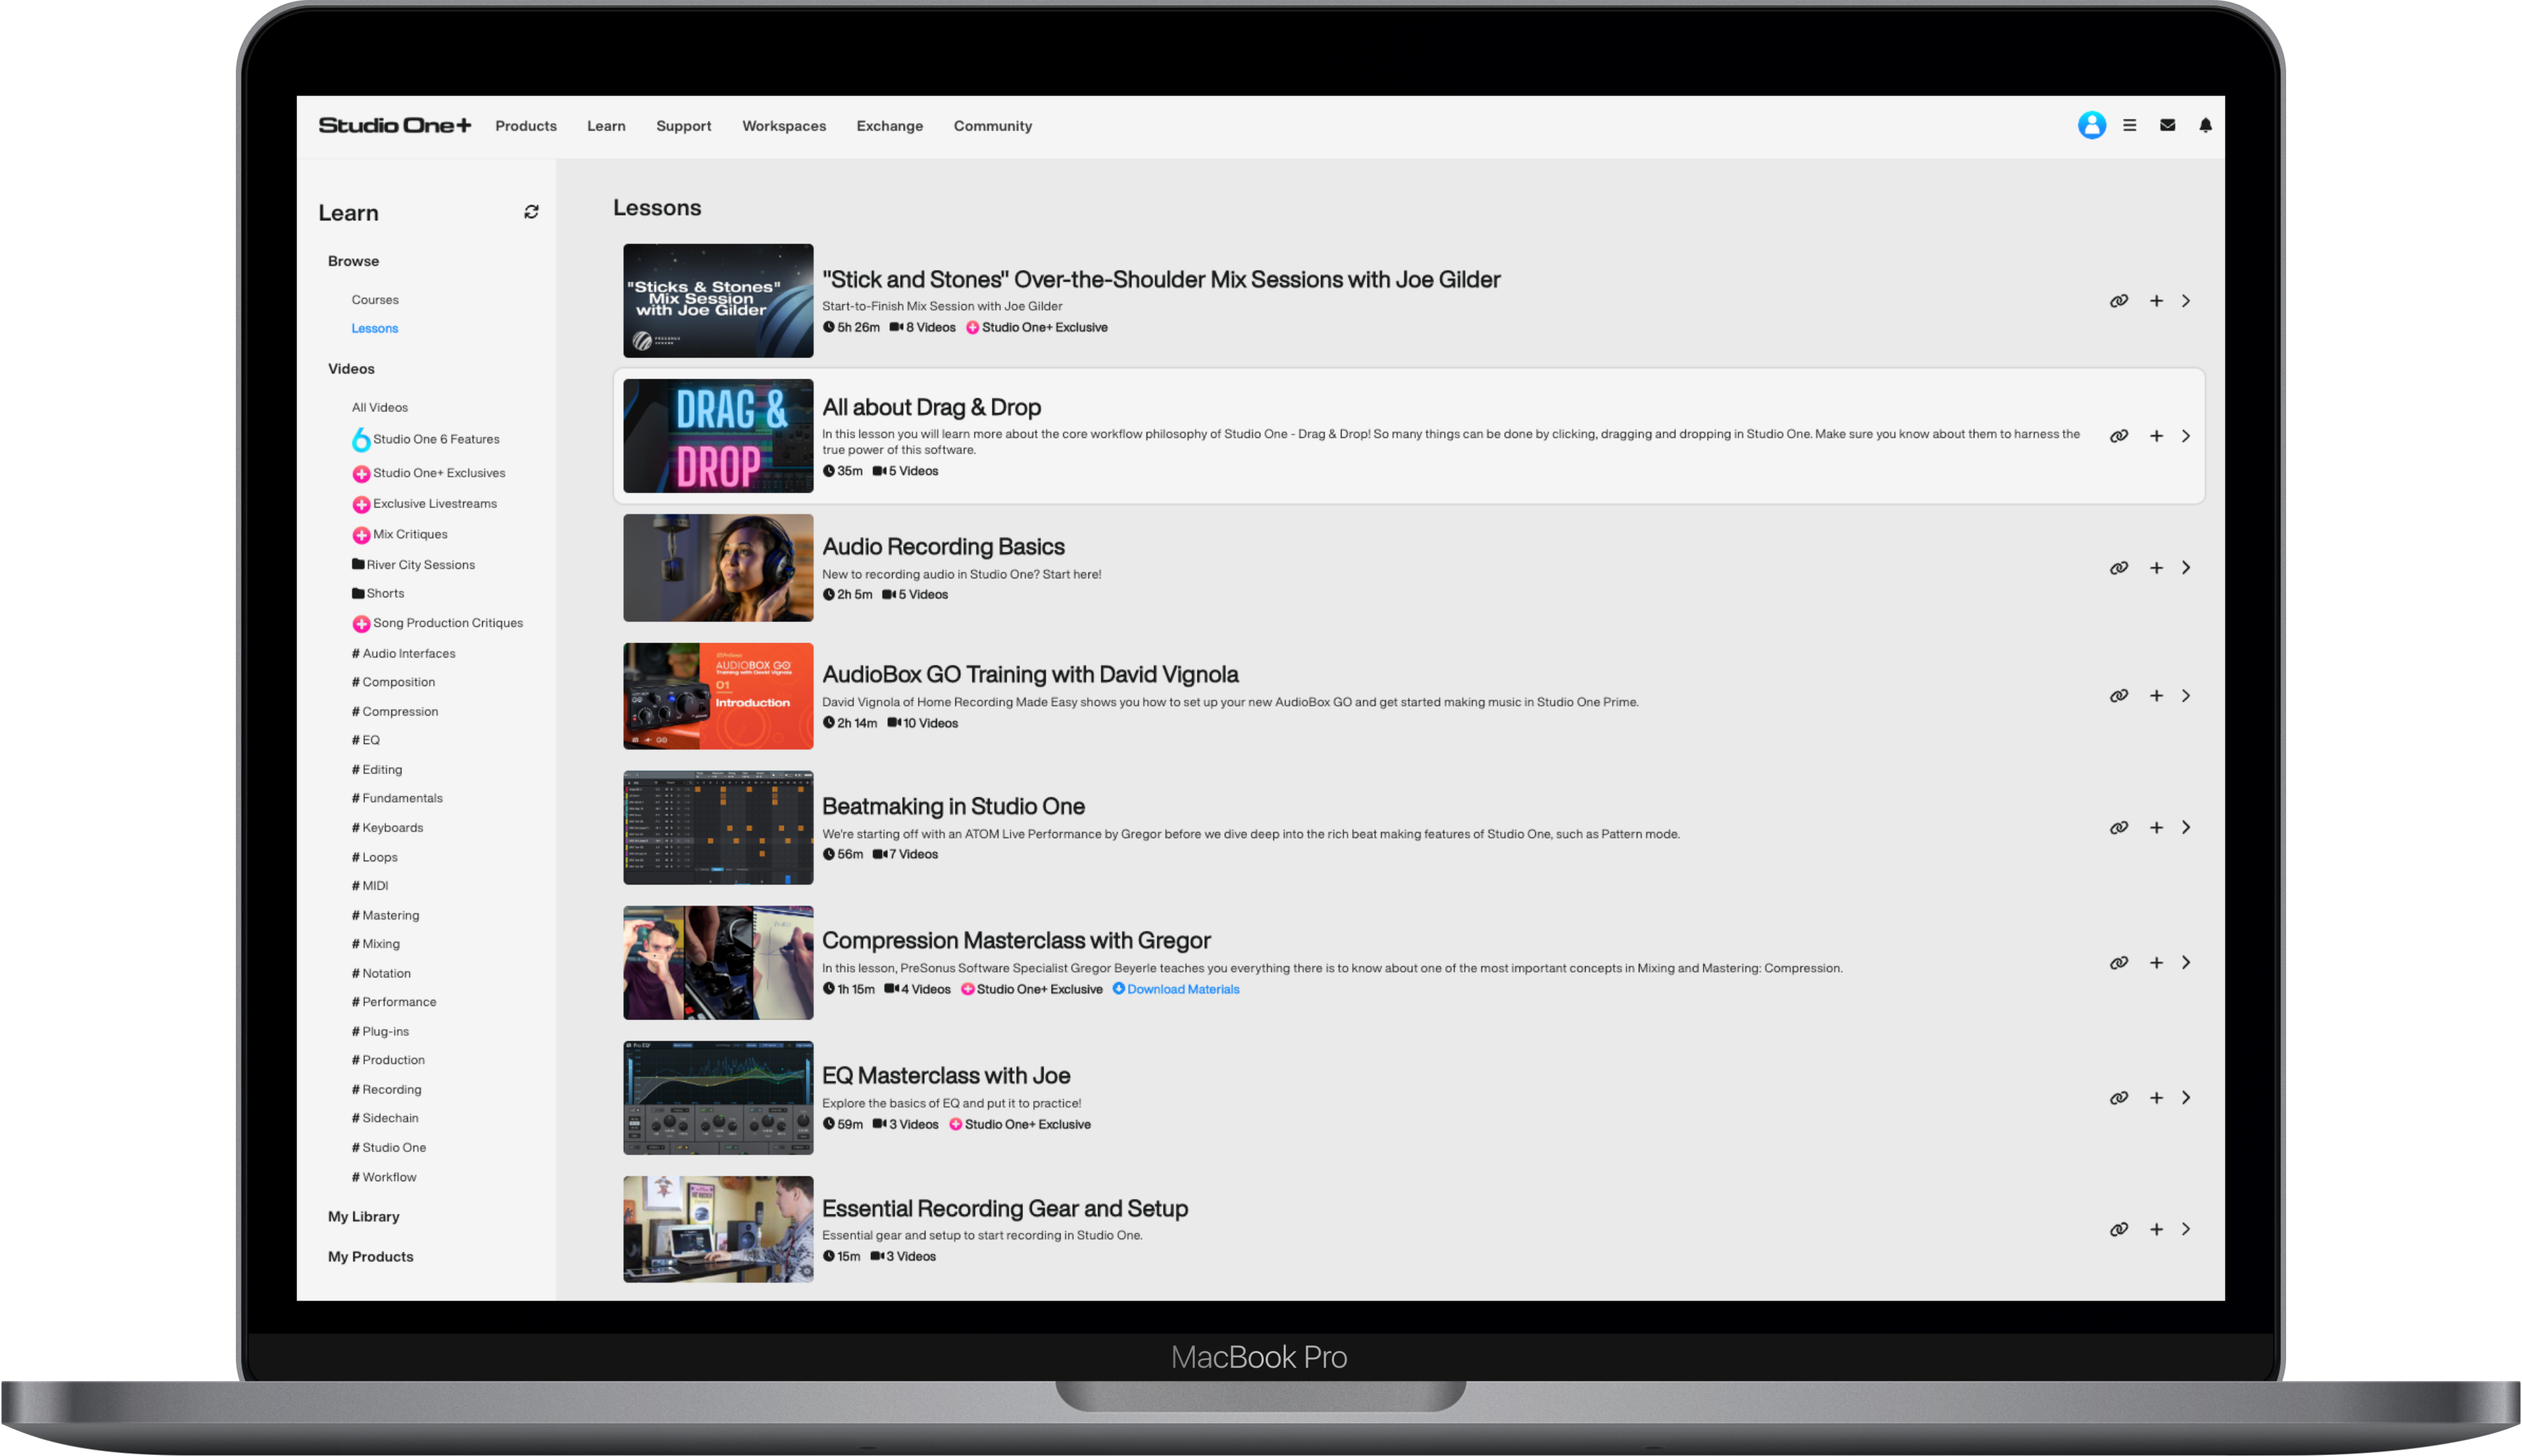Expand the Beatmaking in Studio One lesson
The image size is (2522, 1456).
coord(2186,827)
